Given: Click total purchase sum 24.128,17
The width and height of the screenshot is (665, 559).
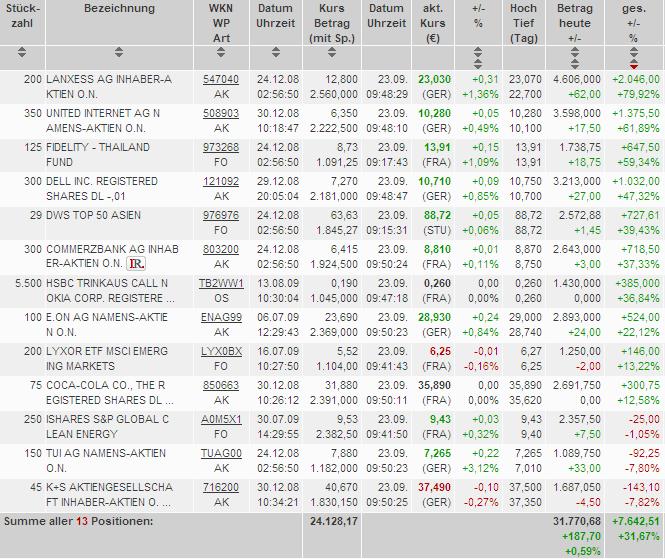Looking at the screenshot, I should tap(334, 521).
